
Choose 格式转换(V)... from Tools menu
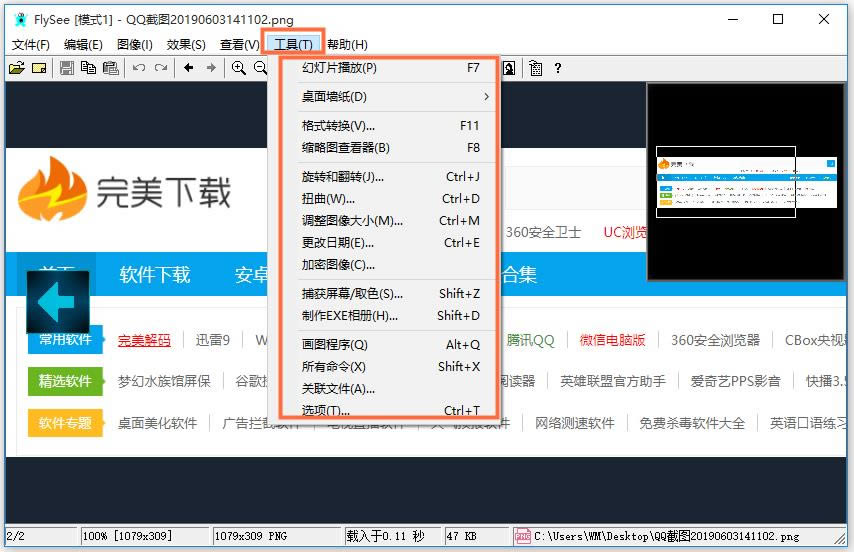[389, 126]
